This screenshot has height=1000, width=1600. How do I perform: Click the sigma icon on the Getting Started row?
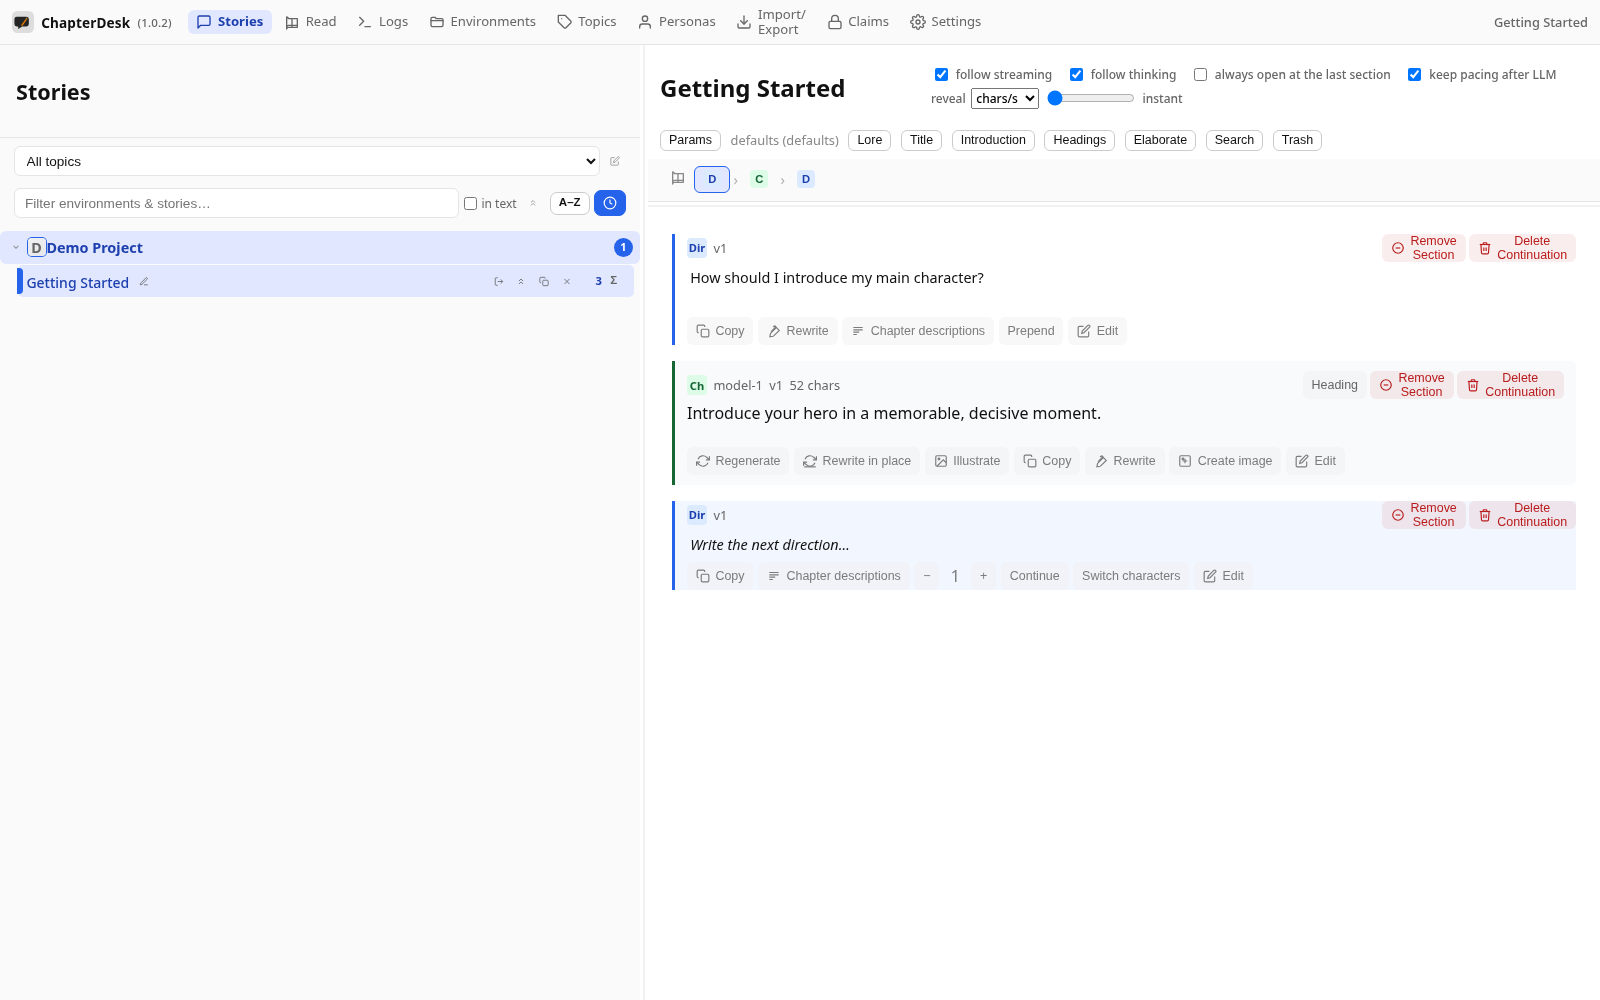pos(614,281)
